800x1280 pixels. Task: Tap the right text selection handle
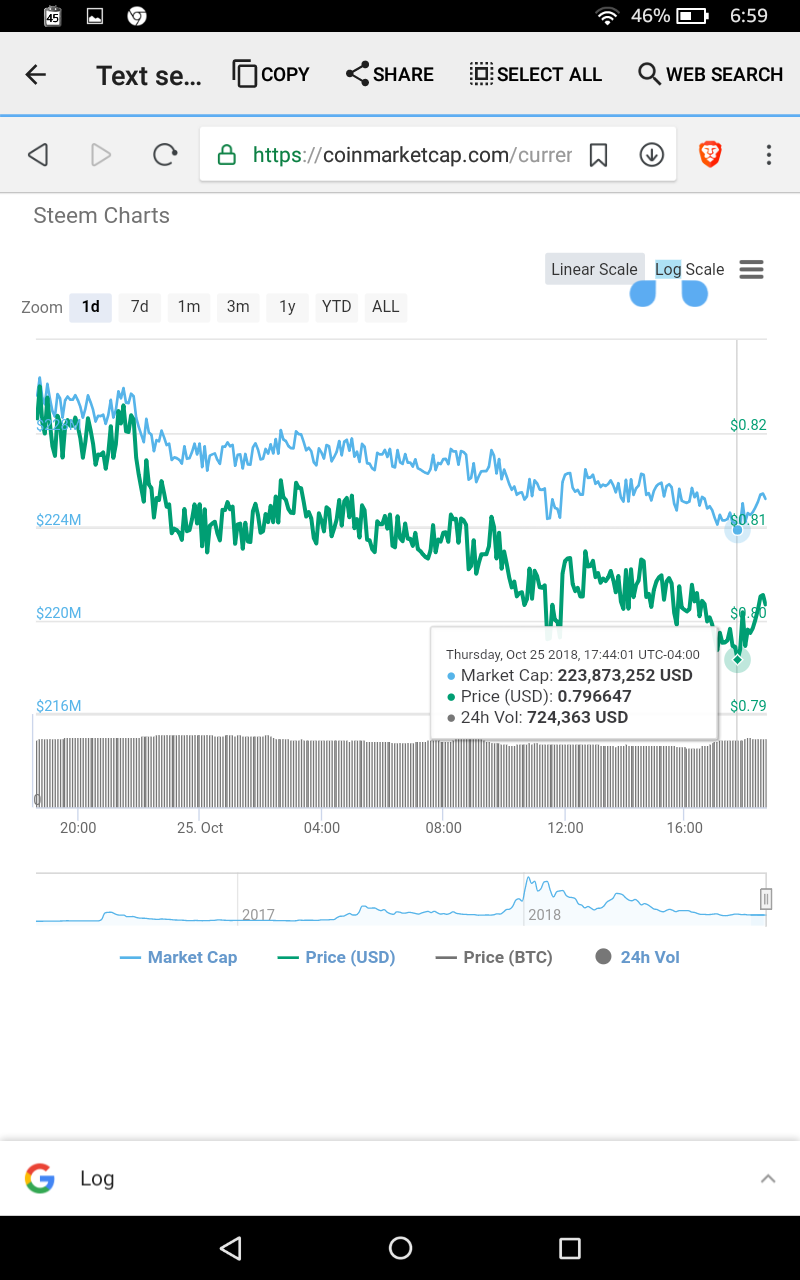pos(695,293)
